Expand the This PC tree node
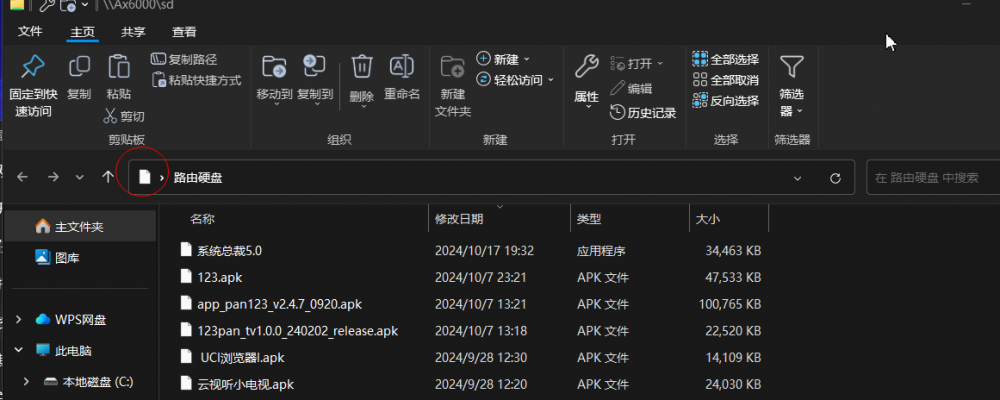Image resolution: width=1000 pixels, height=400 pixels. pos(20,351)
